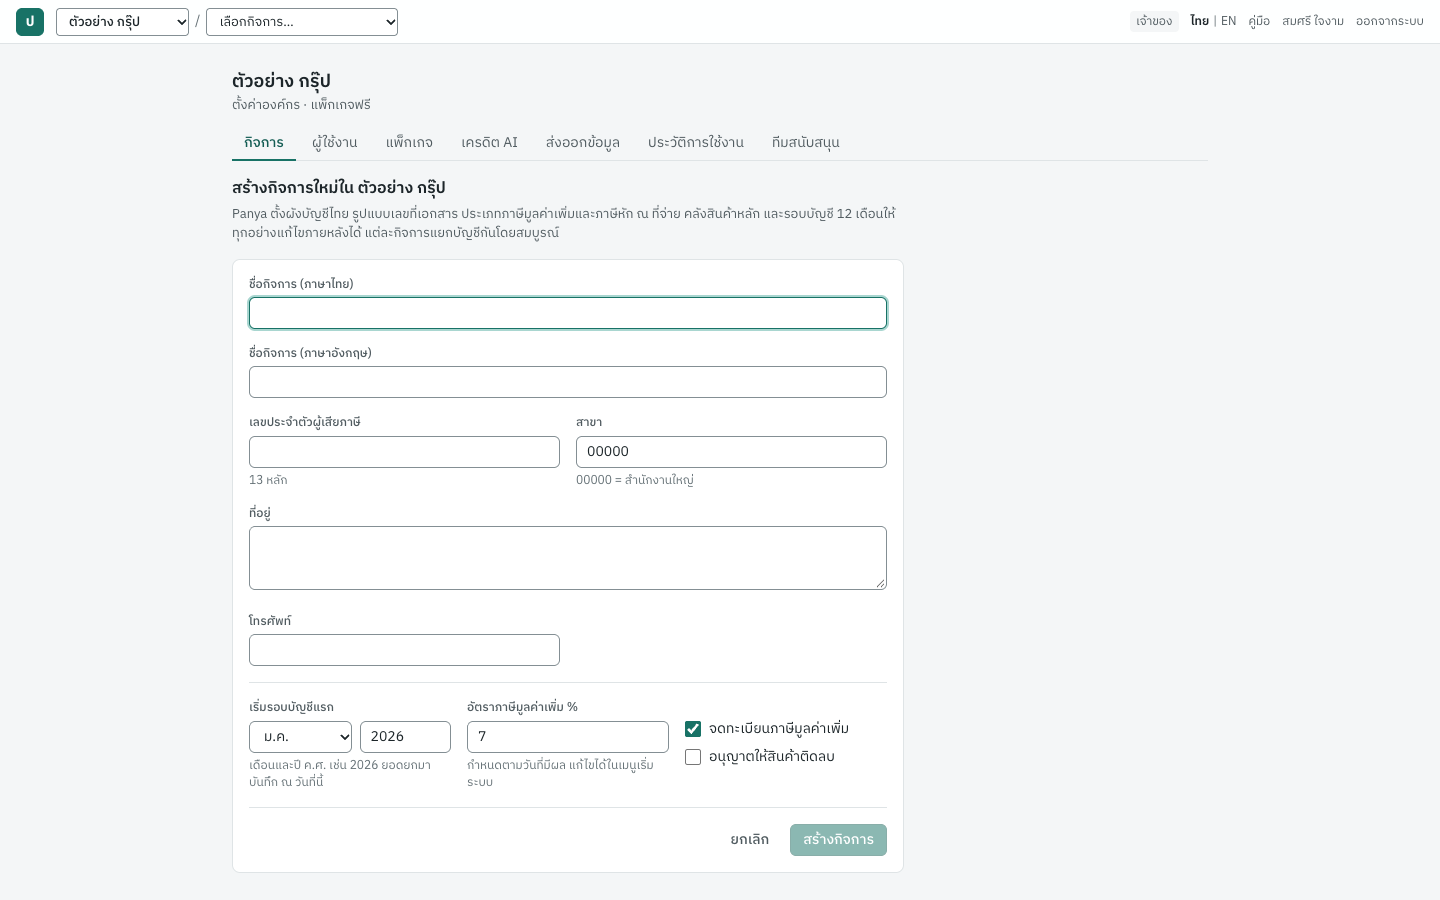View the ประวัติการใช้งาน tab
The height and width of the screenshot is (900, 1440).
(x=696, y=142)
